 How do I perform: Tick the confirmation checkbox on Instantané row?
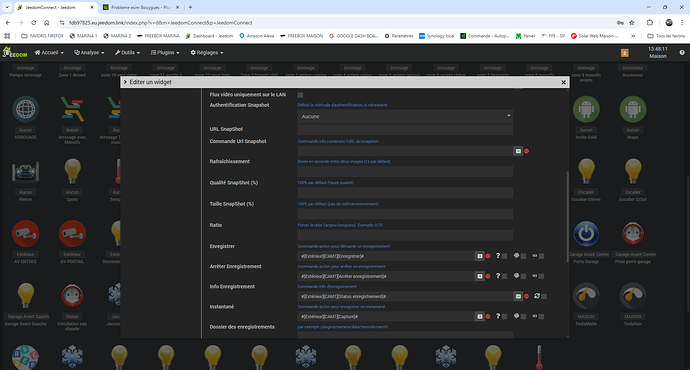(523, 316)
